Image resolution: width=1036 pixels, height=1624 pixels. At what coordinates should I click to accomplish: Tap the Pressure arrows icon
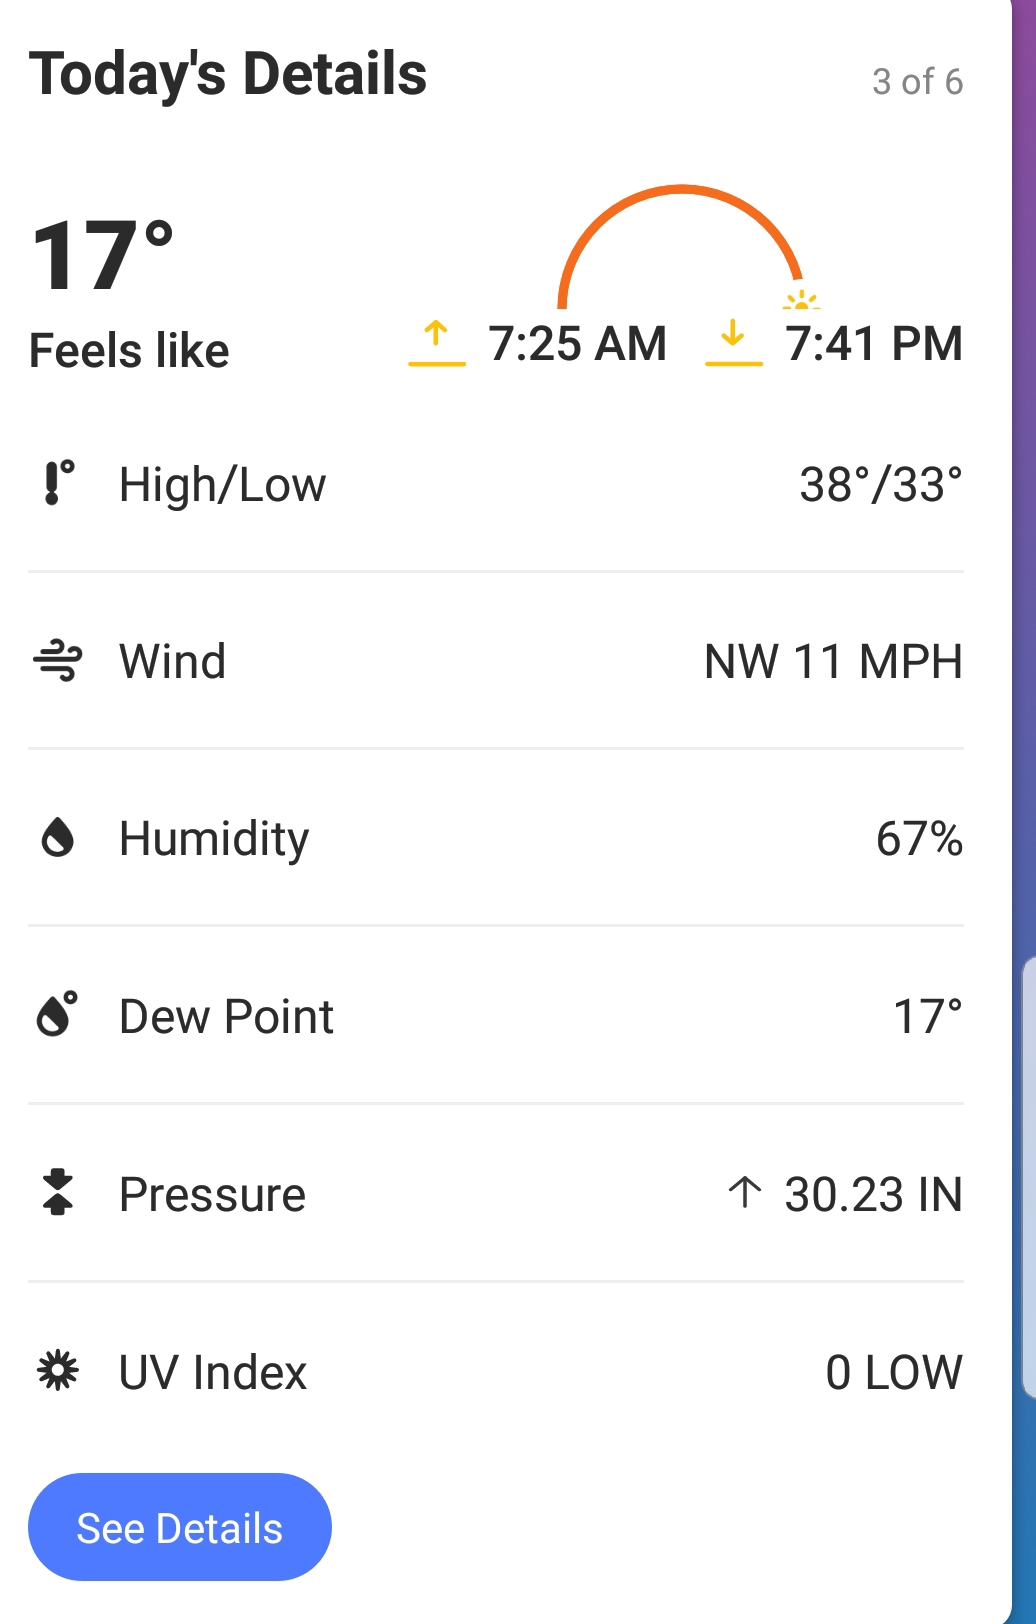pyautogui.click(x=58, y=1192)
